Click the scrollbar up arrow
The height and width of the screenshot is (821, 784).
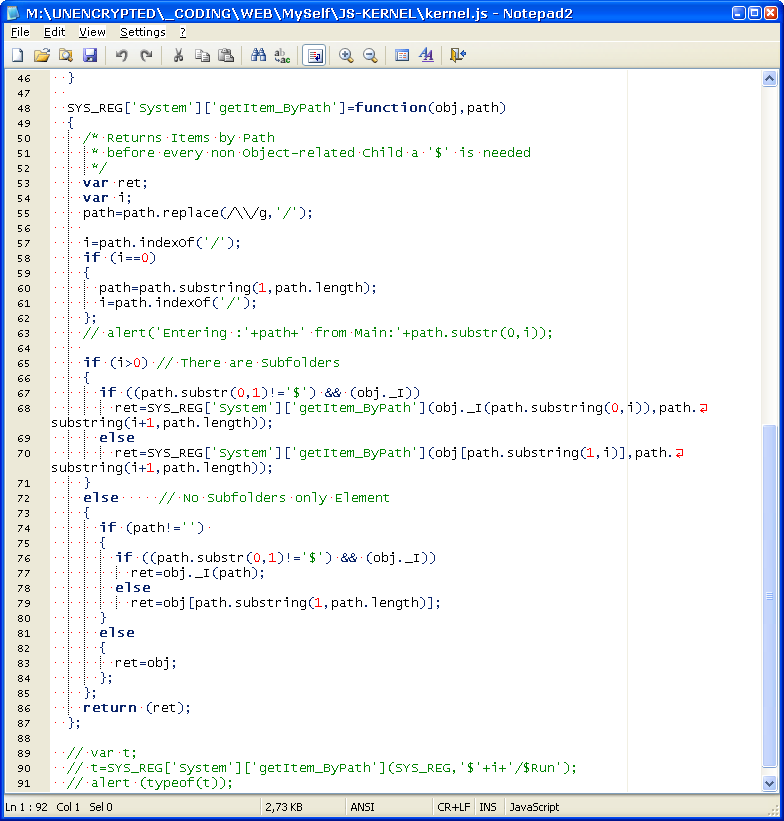(x=769, y=79)
